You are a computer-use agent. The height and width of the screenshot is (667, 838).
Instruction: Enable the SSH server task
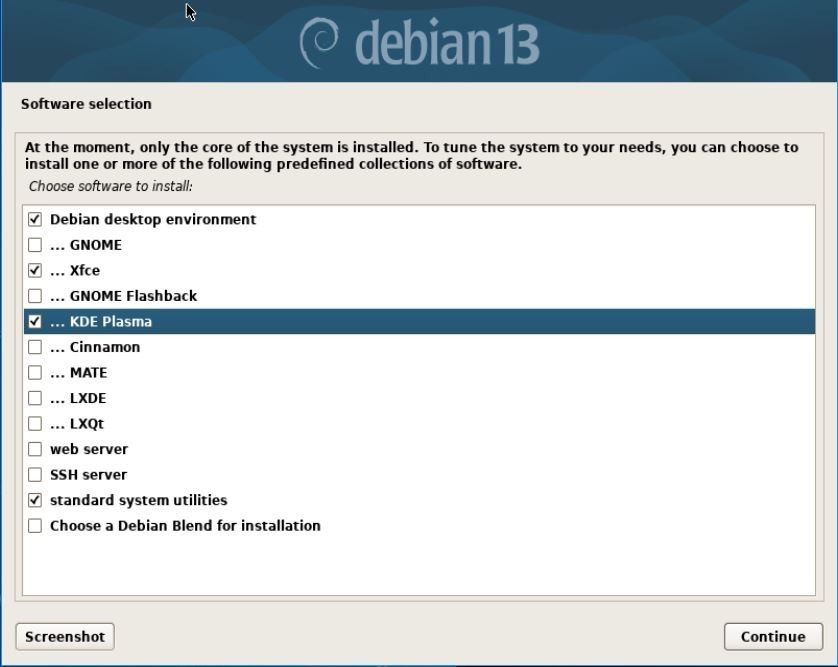(x=35, y=474)
